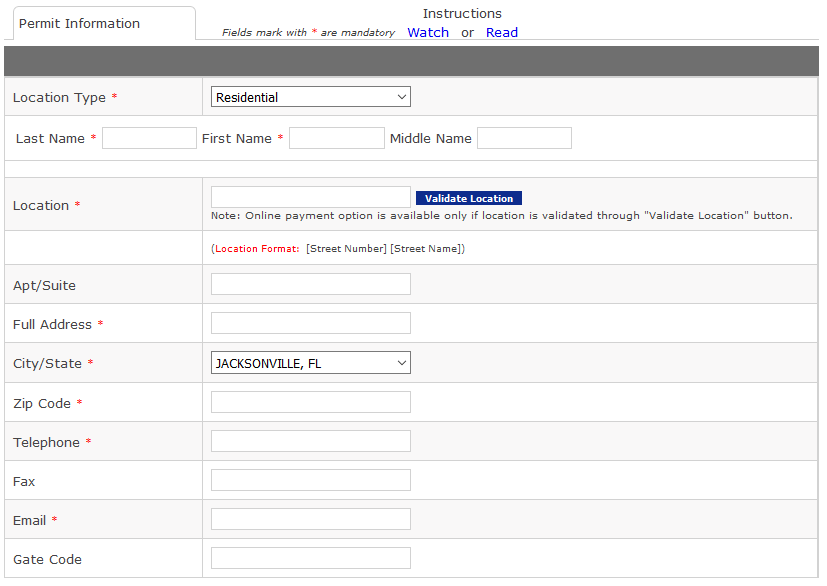
Task: Focus the Gate Code input field
Action: (x=311, y=558)
